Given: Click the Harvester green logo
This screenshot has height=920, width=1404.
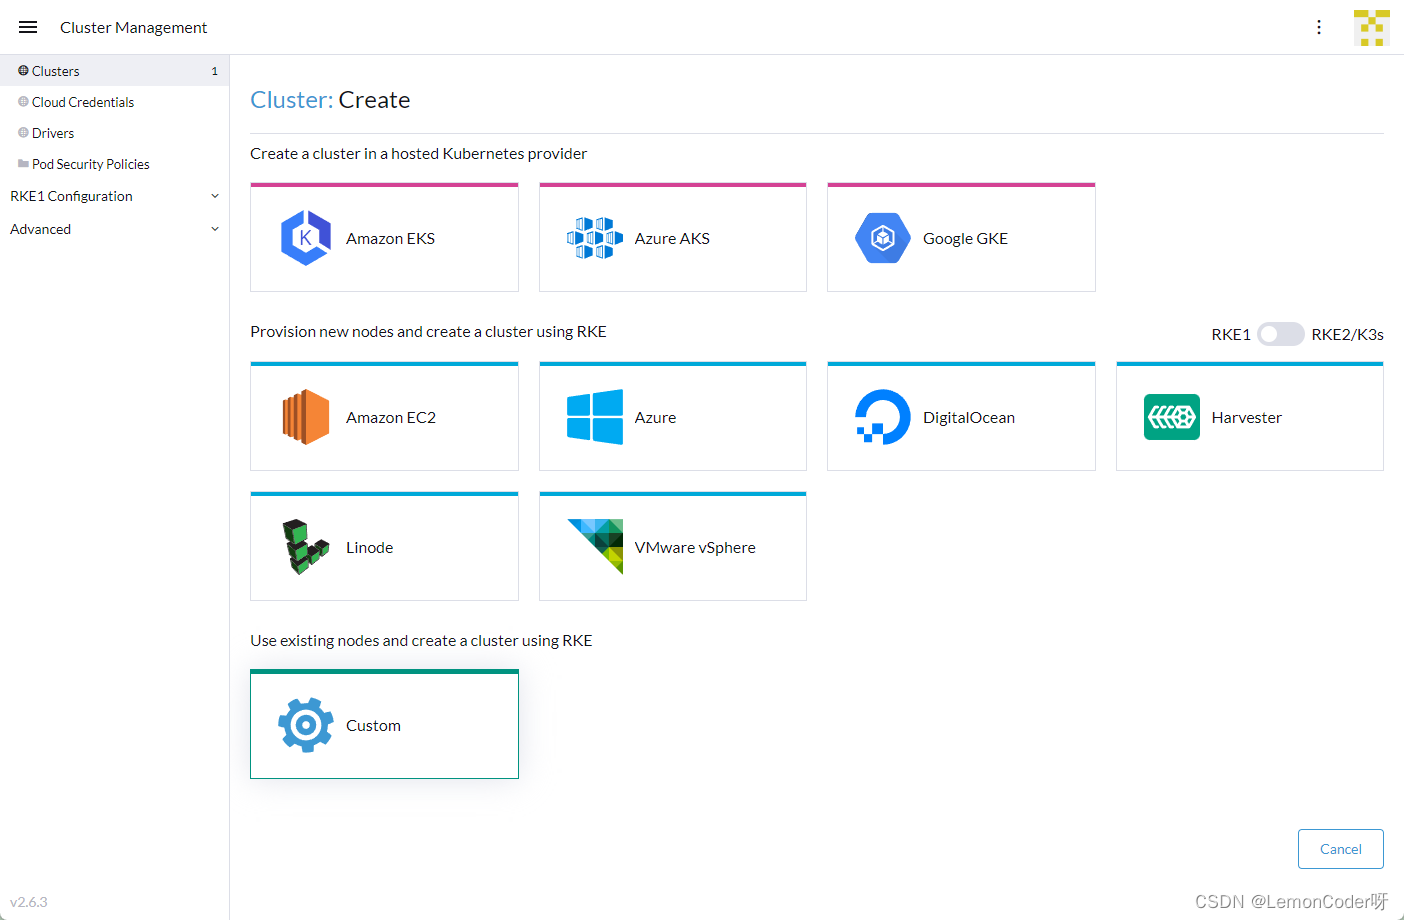Looking at the screenshot, I should tap(1172, 417).
